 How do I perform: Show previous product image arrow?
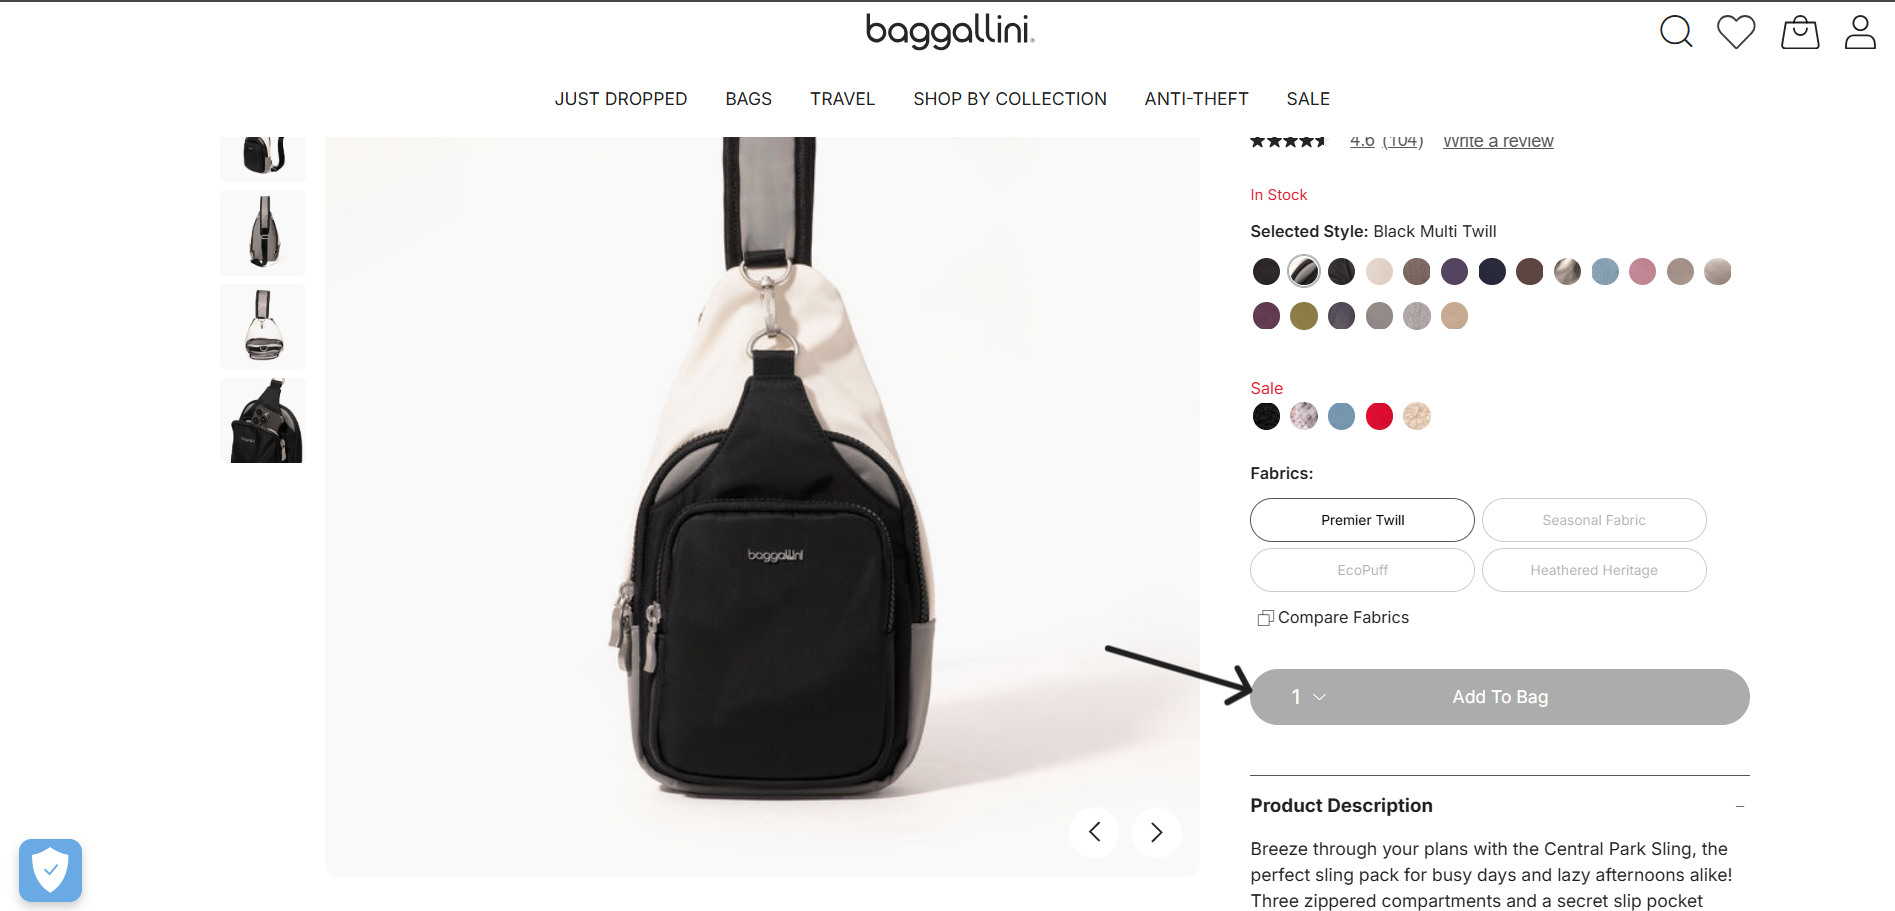pyautogui.click(x=1094, y=832)
